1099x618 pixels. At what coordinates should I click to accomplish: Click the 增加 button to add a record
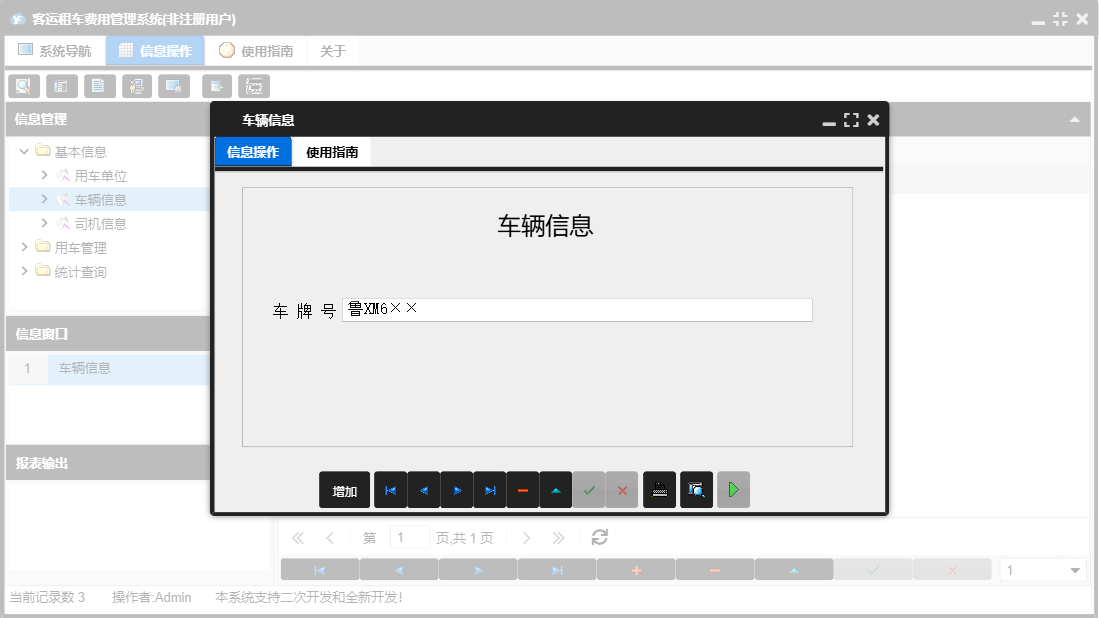[x=344, y=490]
